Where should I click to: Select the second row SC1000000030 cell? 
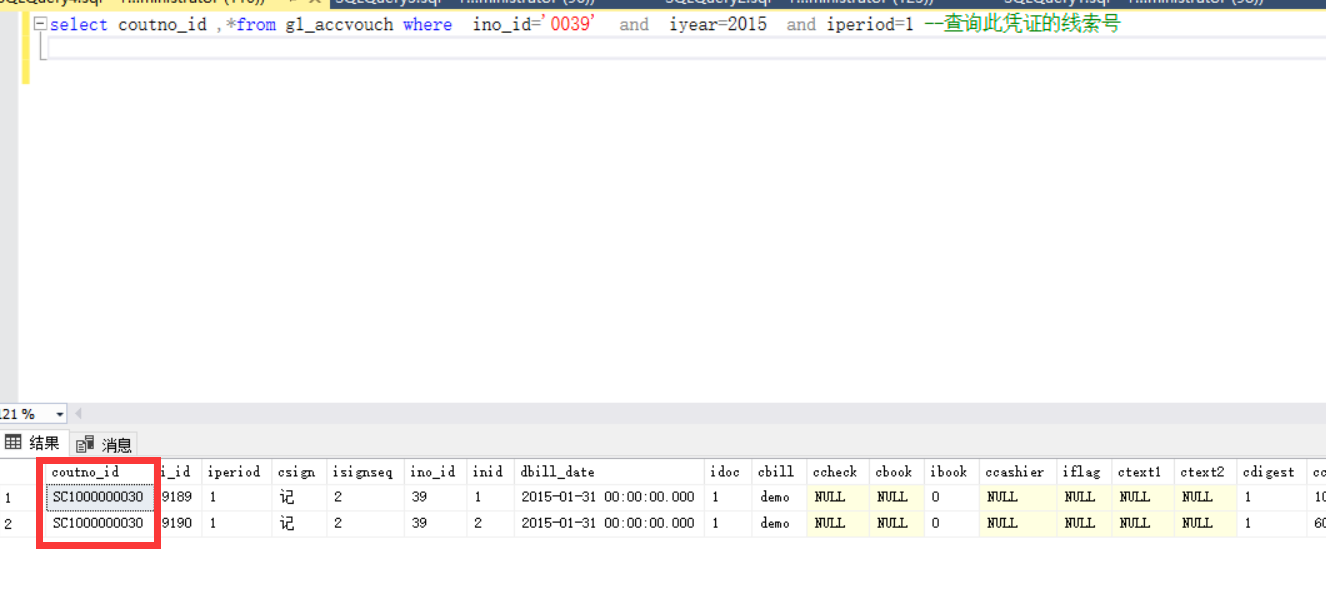[98, 523]
